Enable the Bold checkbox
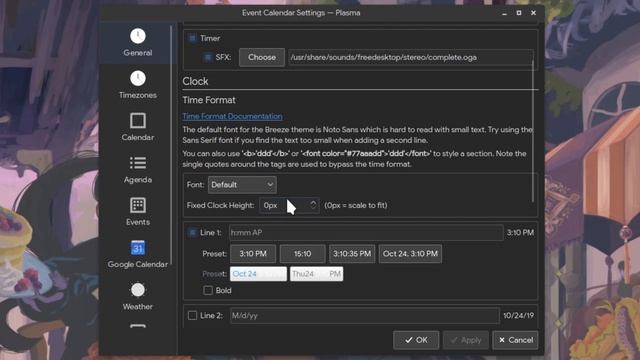This screenshot has width=640, height=360. 208,291
